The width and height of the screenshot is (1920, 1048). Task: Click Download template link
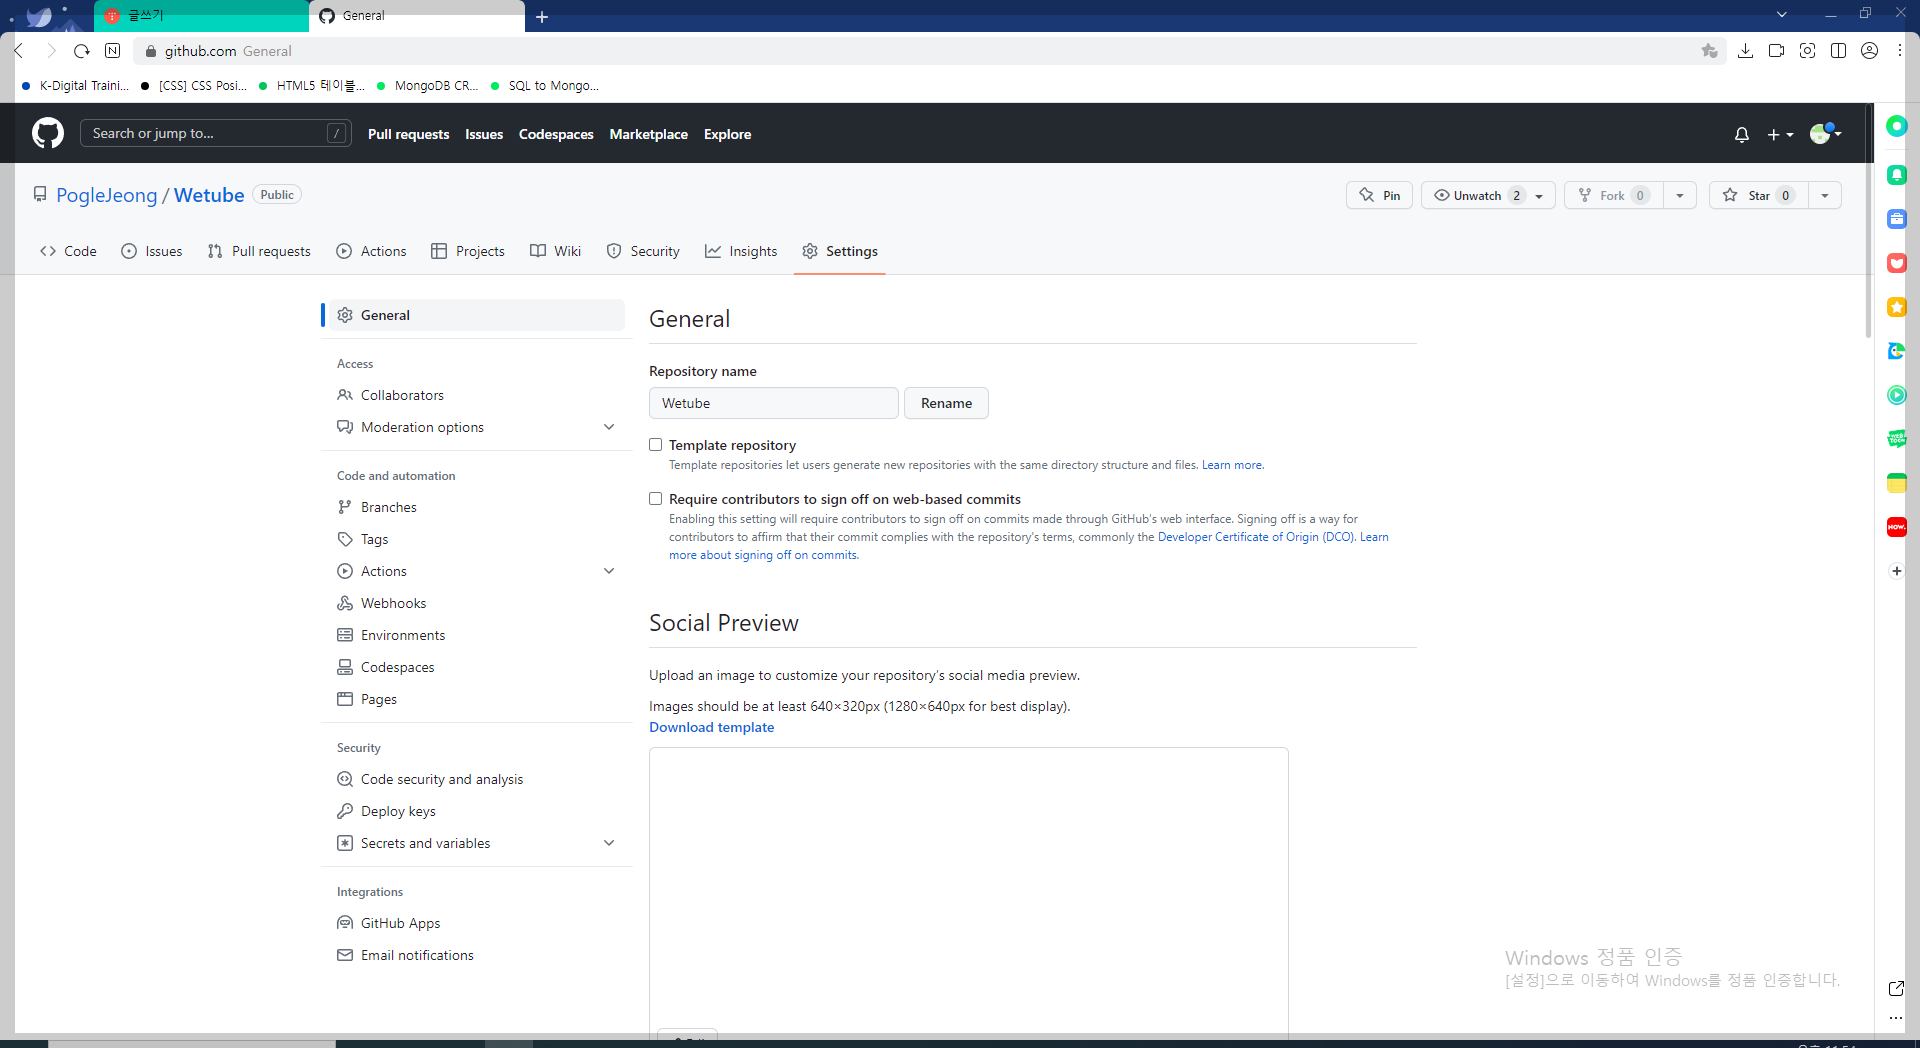[711, 727]
